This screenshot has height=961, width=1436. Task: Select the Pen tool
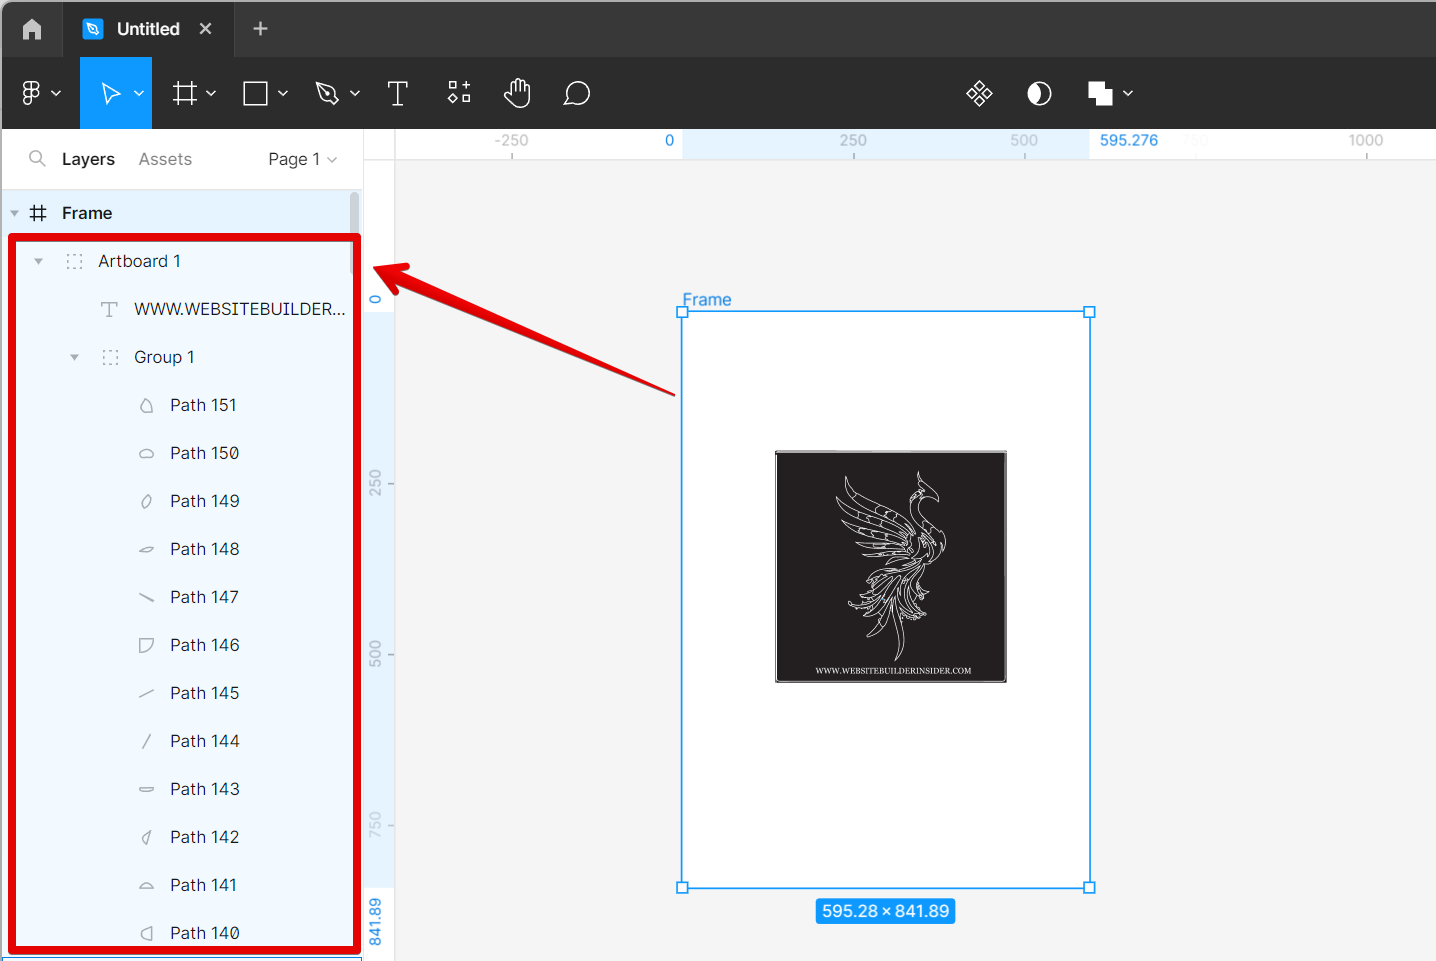coord(327,93)
